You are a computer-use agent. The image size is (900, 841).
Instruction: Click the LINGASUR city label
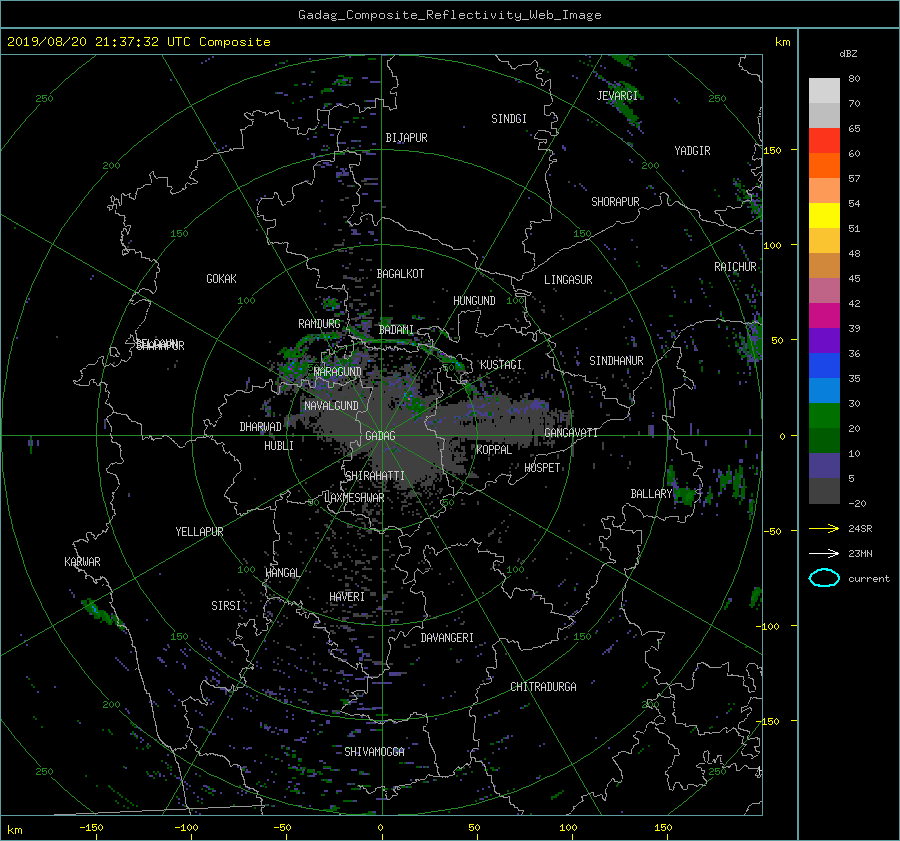(x=568, y=280)
